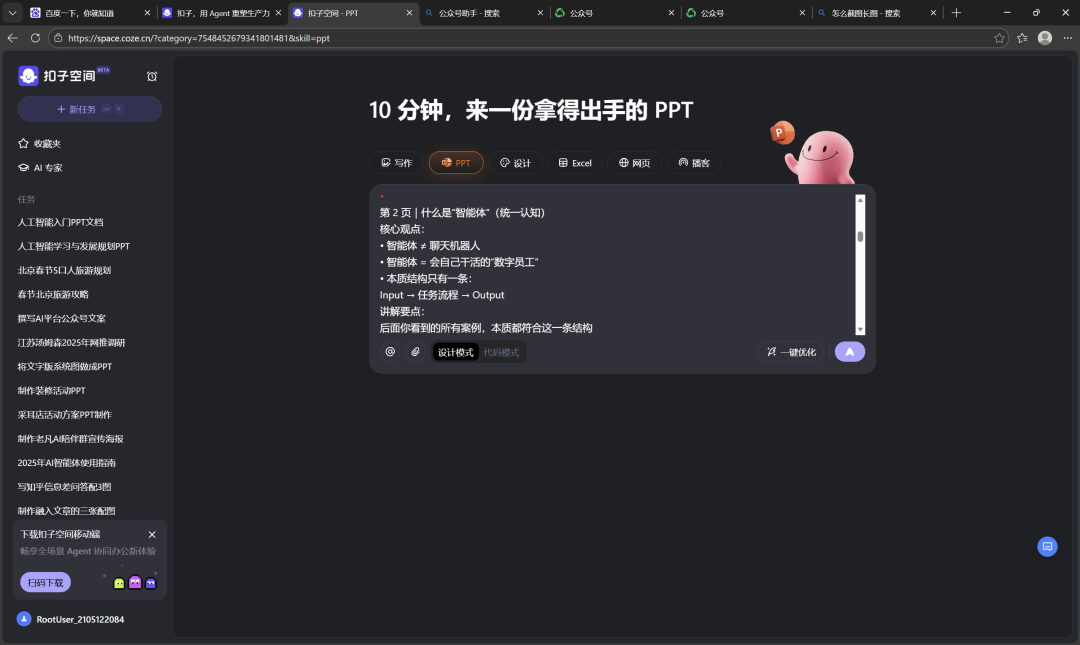
Task: Click the prompt box scrollbar thumb
Action: click(860, 236)
